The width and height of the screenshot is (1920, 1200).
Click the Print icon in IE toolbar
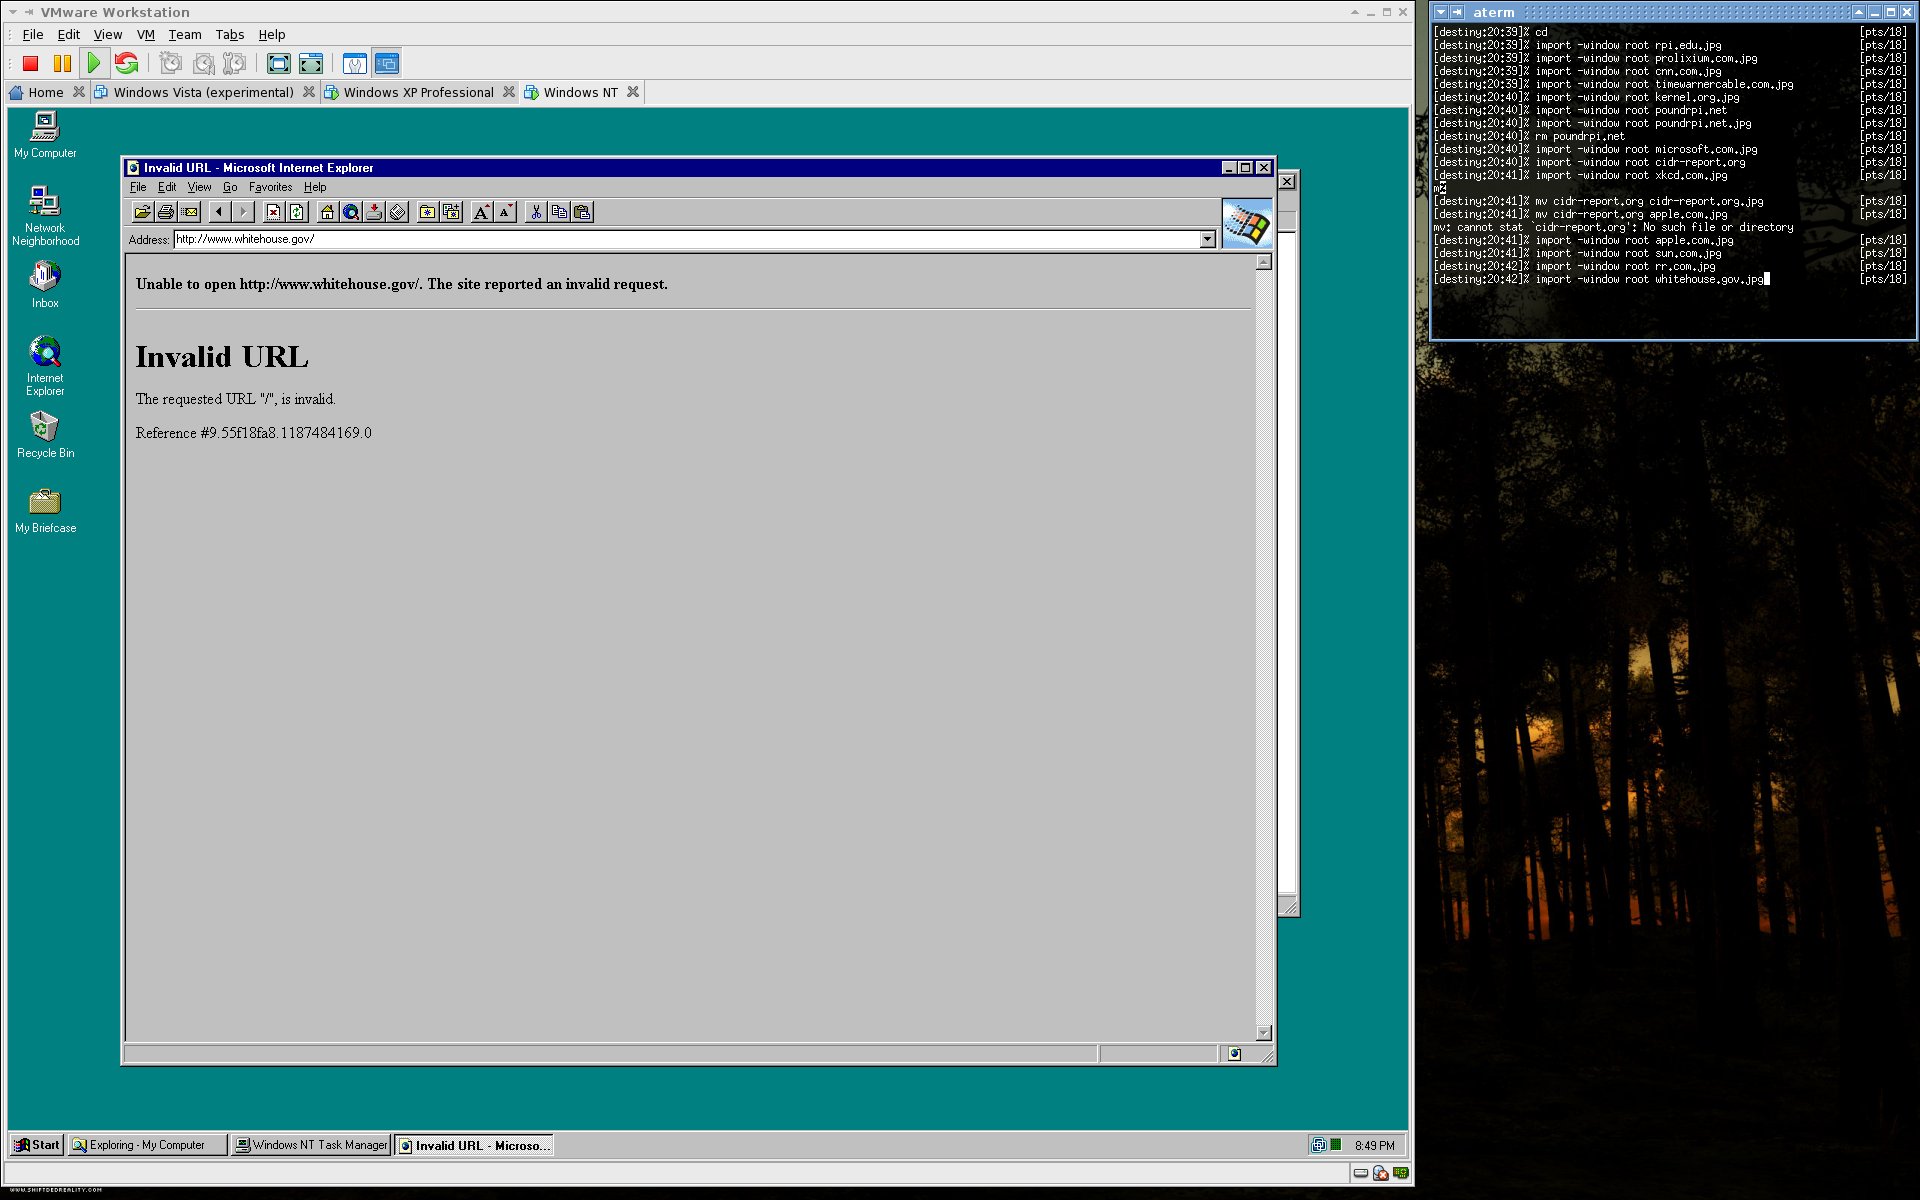click(x=166, y=212)
